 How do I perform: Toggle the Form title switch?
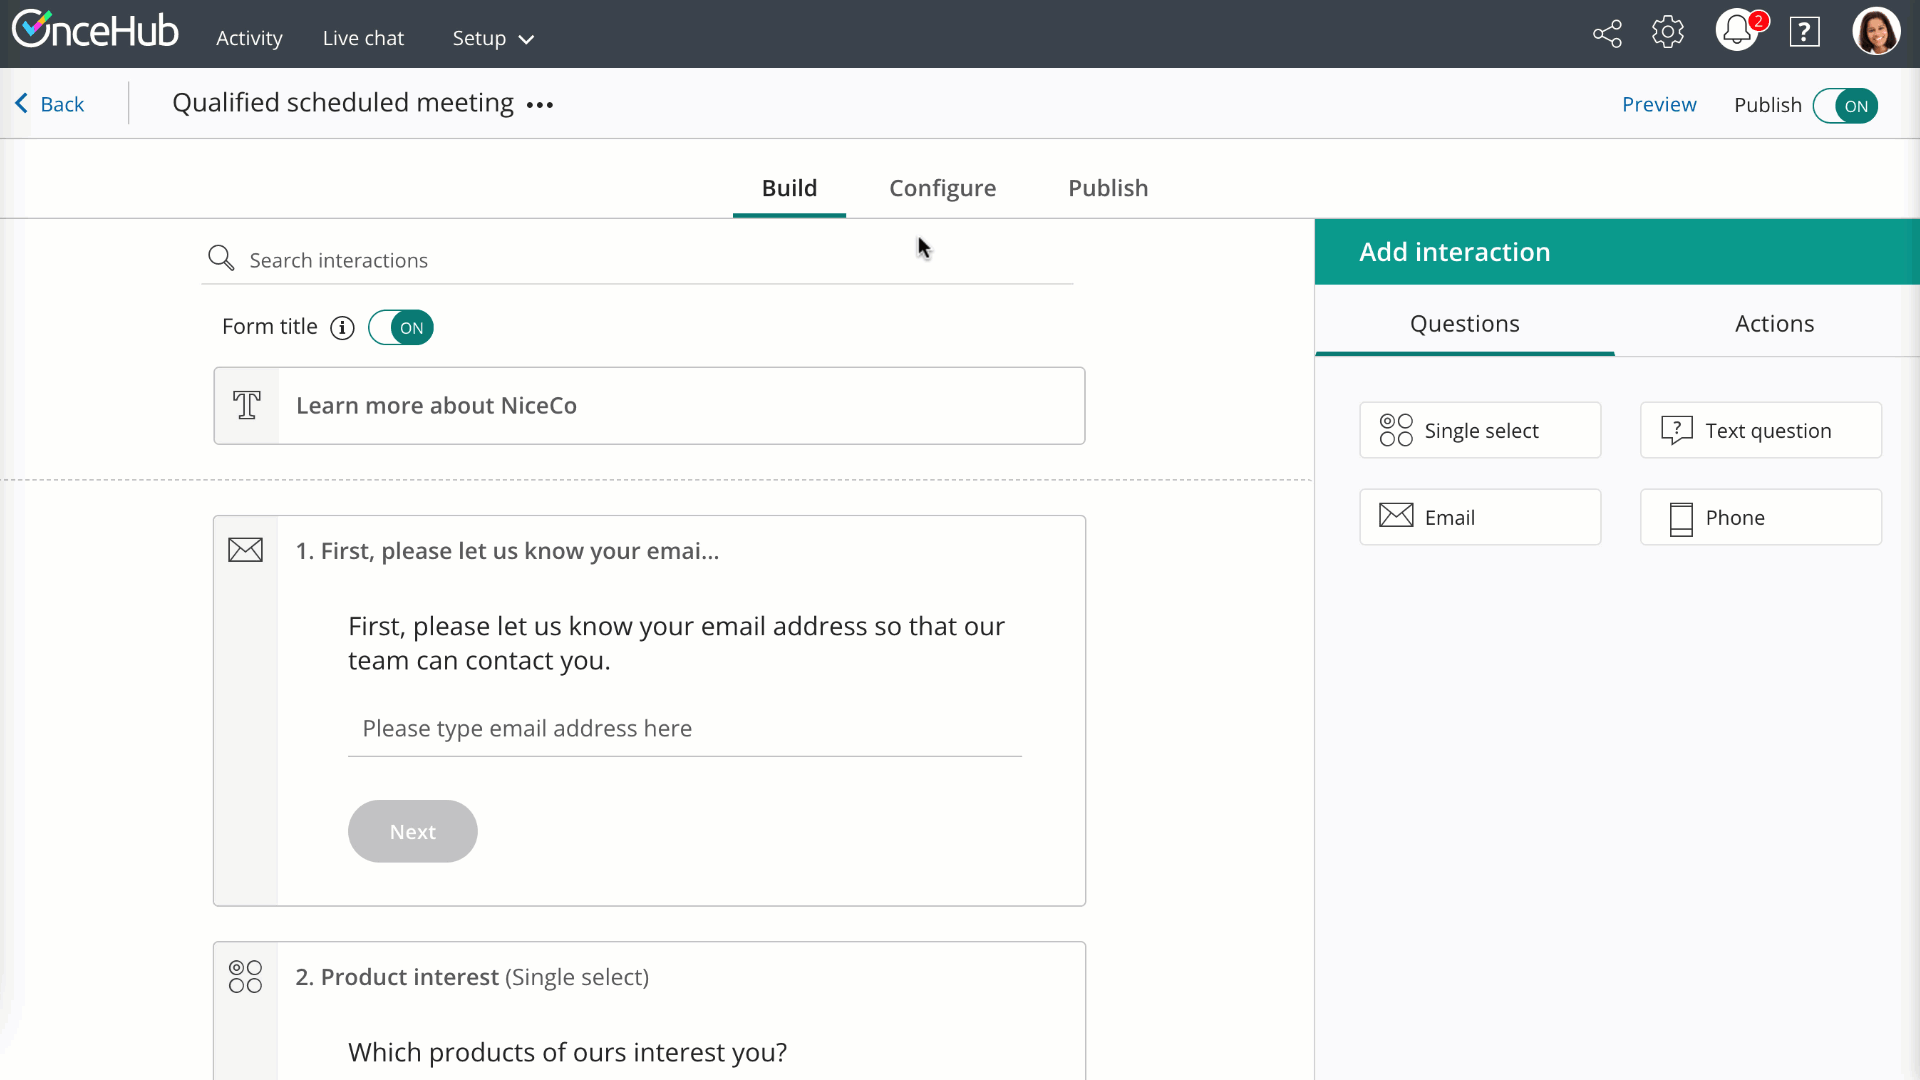[401, 328]
